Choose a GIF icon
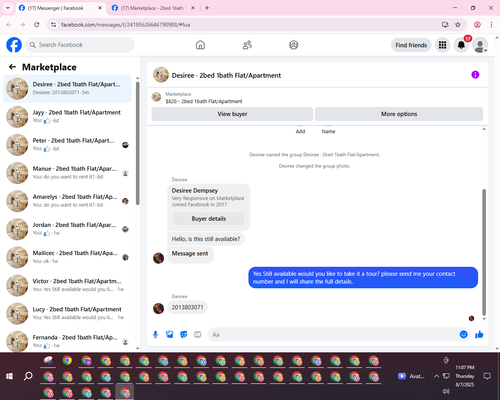 coord(198,334)
